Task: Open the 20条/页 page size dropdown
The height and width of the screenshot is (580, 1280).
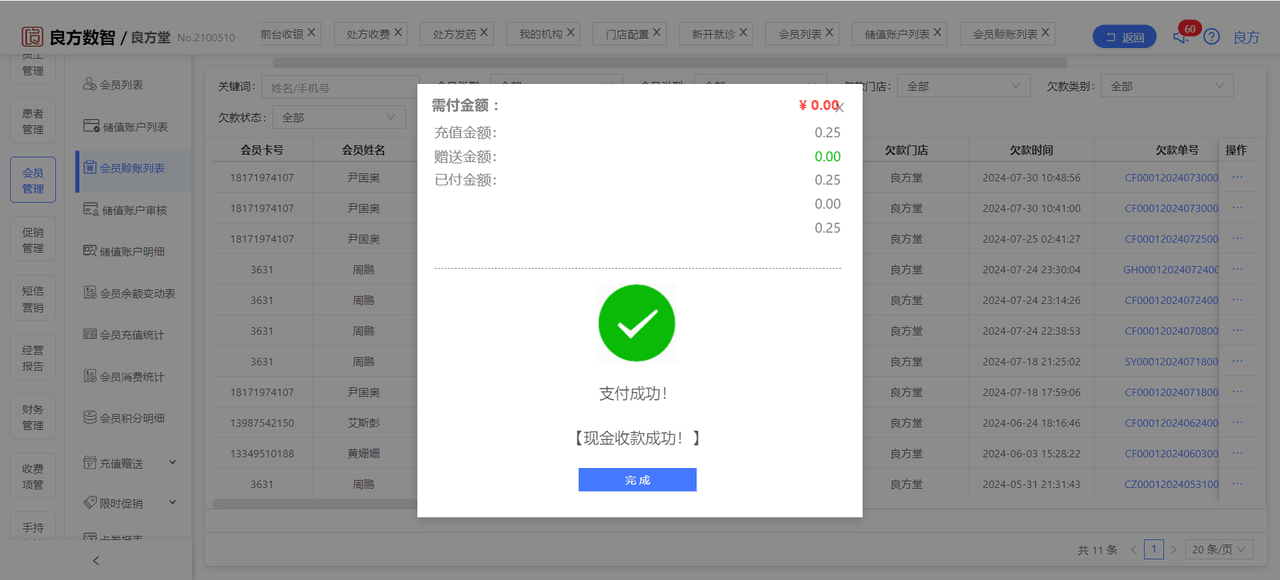Action: (x=1221, y=549)
